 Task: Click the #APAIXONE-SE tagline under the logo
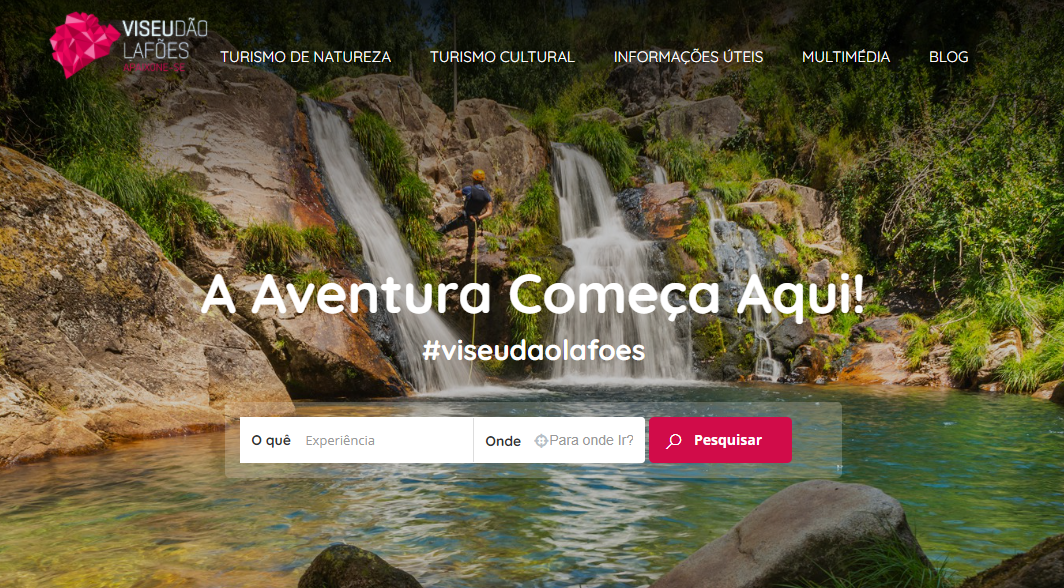(x=154, y=68)
